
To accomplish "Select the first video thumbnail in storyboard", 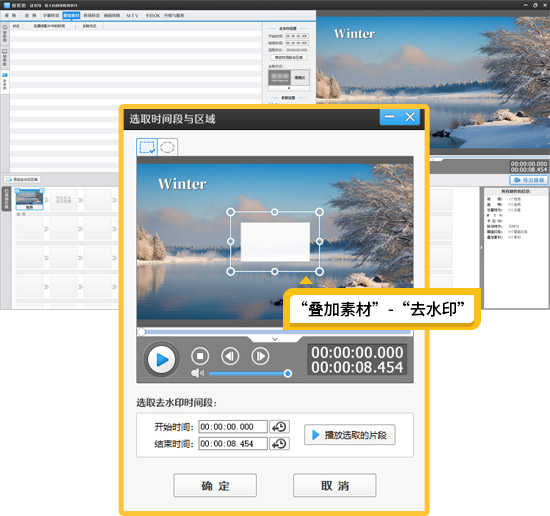I will pos(29,199).
